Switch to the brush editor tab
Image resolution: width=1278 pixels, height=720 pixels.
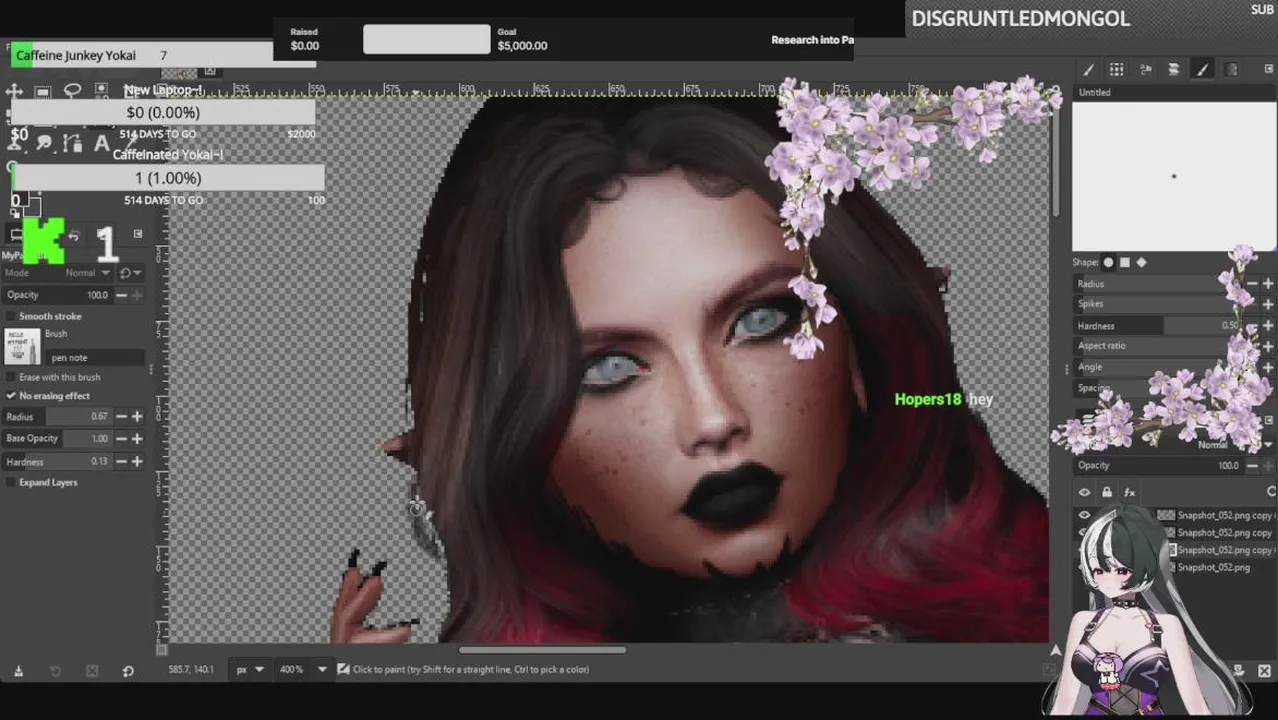click(x=1203, y=69)
